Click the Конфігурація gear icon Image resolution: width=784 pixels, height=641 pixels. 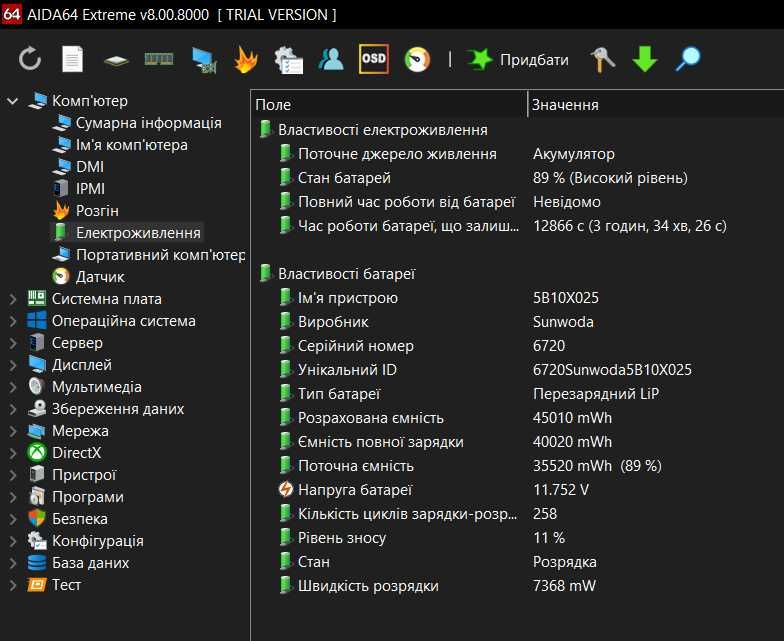(x=37, y=540)
